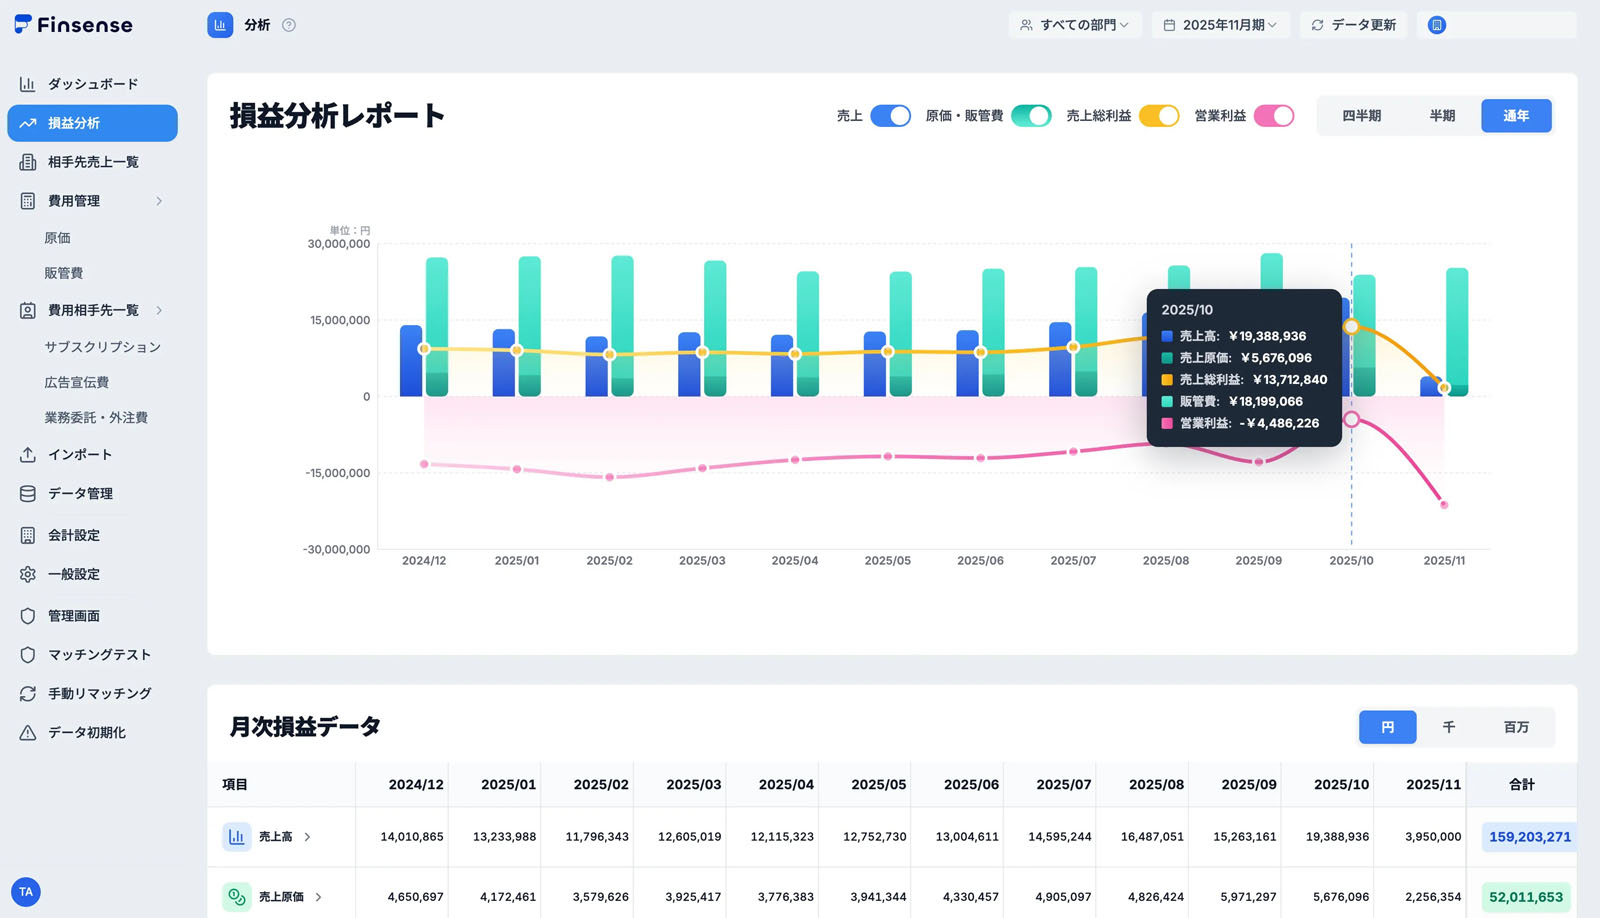The image size is (1600, 918).
Task: Click the インポート upload icon
Action: point(28,455)
